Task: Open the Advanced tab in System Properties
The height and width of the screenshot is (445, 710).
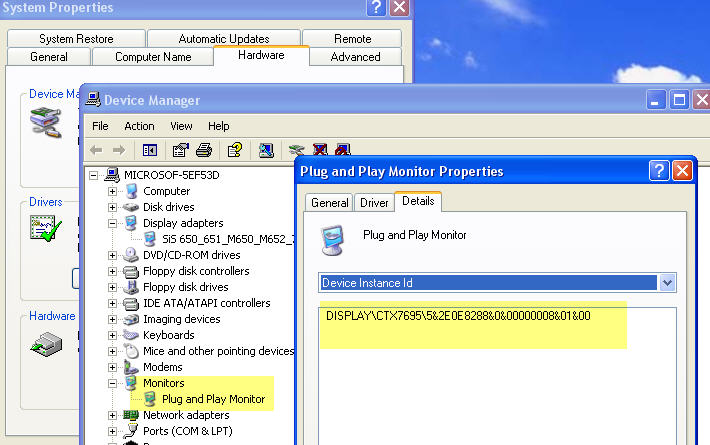Action: [x=355, y=57]
